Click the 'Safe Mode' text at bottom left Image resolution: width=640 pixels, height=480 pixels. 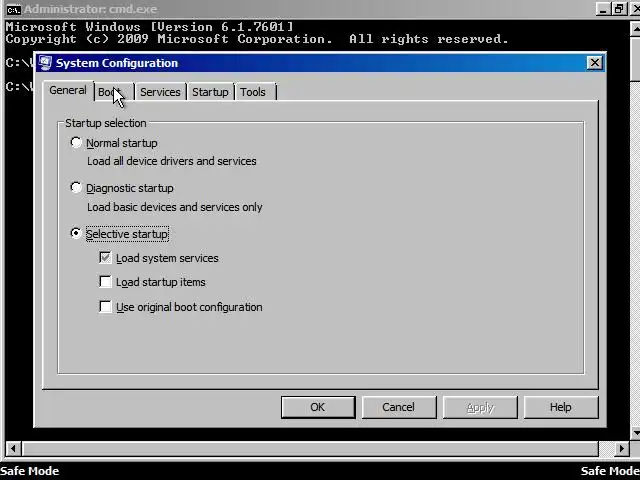tap(30, 471)
